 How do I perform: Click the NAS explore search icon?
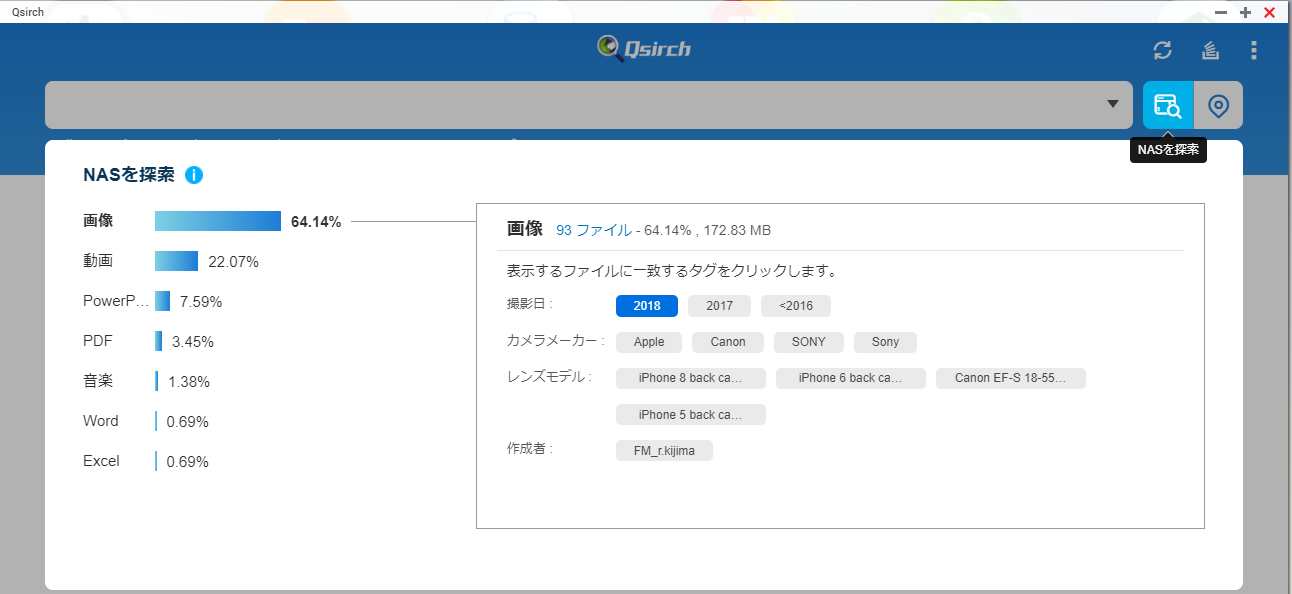point(1168,105)
